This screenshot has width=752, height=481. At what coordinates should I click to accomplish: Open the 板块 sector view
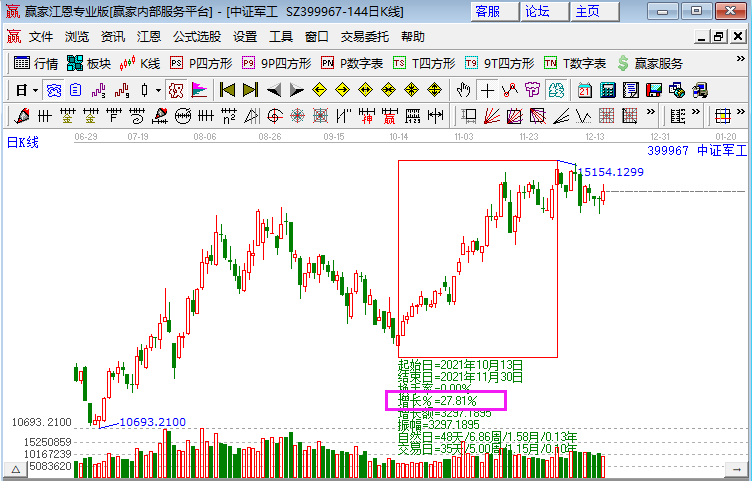(x=89, y=63)
